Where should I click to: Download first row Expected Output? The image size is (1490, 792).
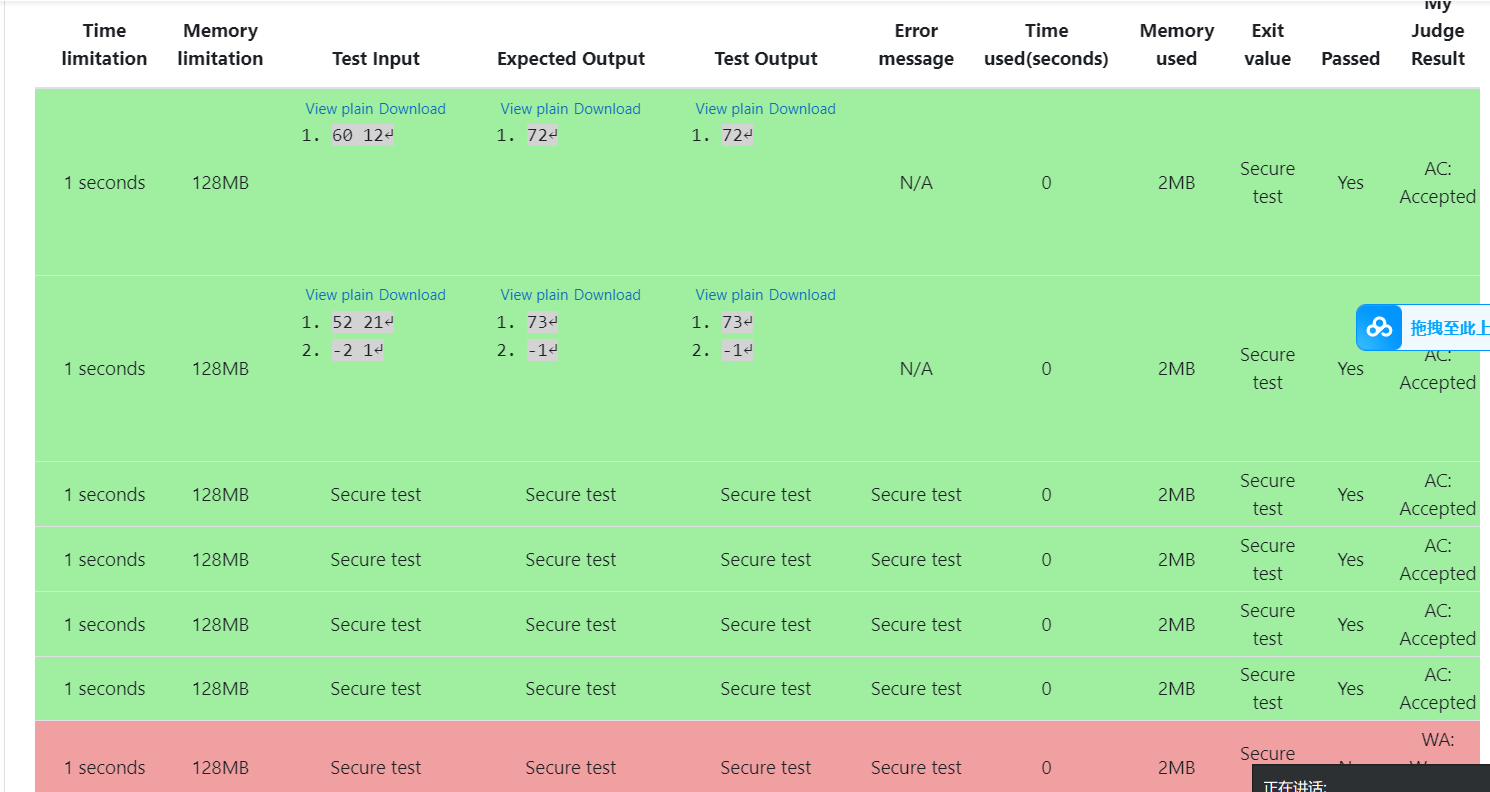[607, 109]
